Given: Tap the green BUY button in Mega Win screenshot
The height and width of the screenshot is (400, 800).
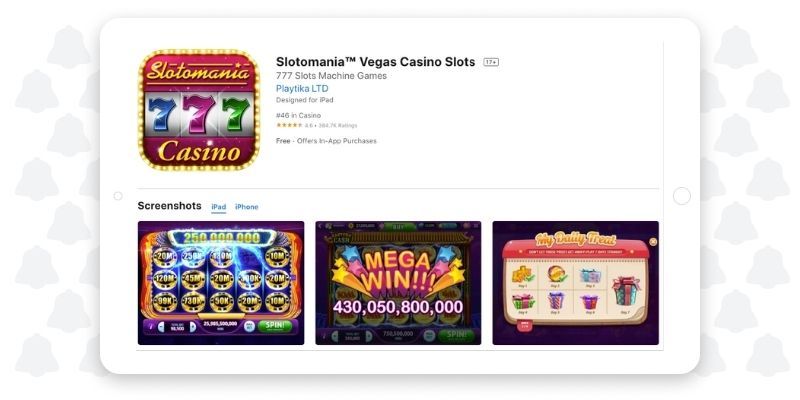Looking at the screenshot, I should (399, 226).
